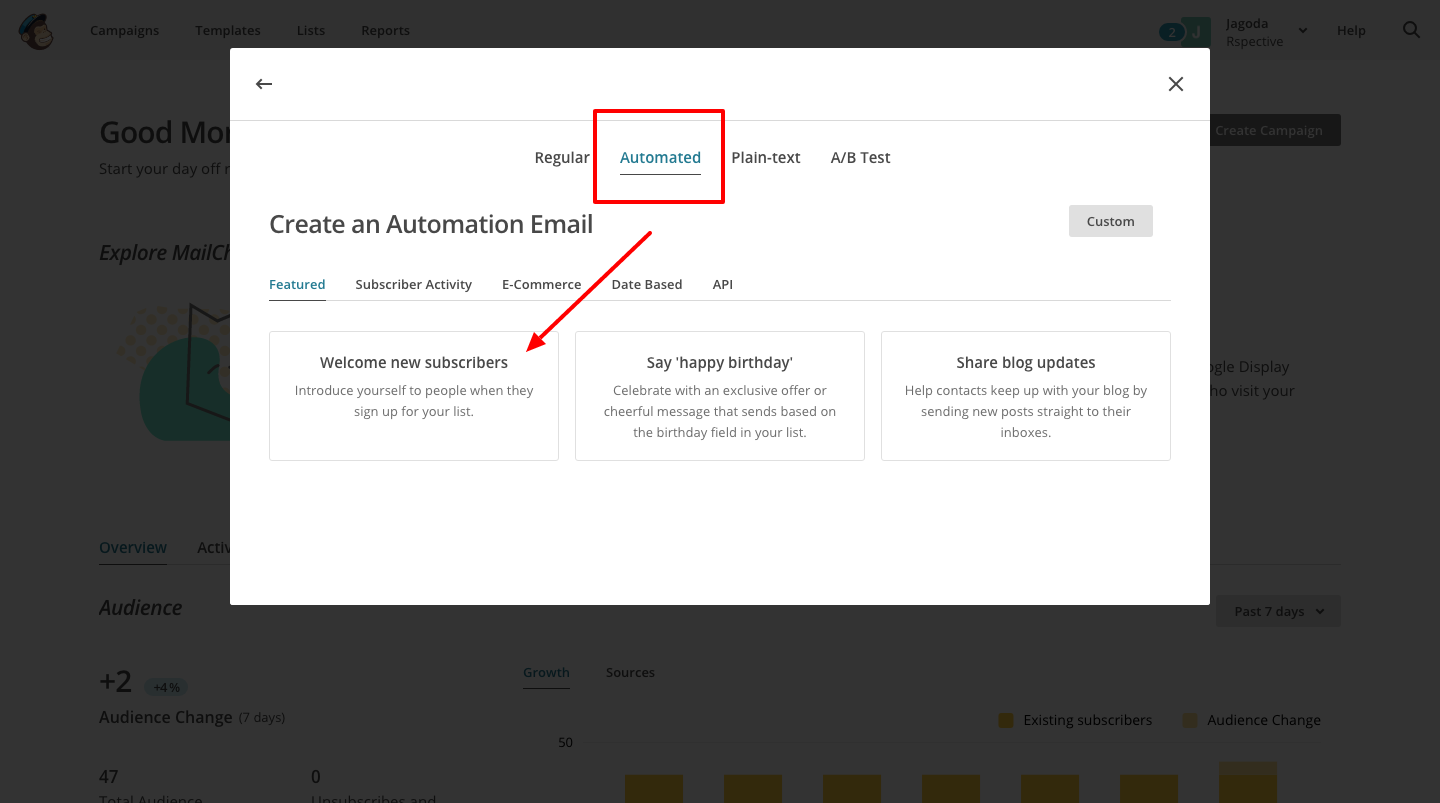Select the Overview tab on the dashboard
The width and height of the screenshot is (1440, 803).
click(133, 547)
